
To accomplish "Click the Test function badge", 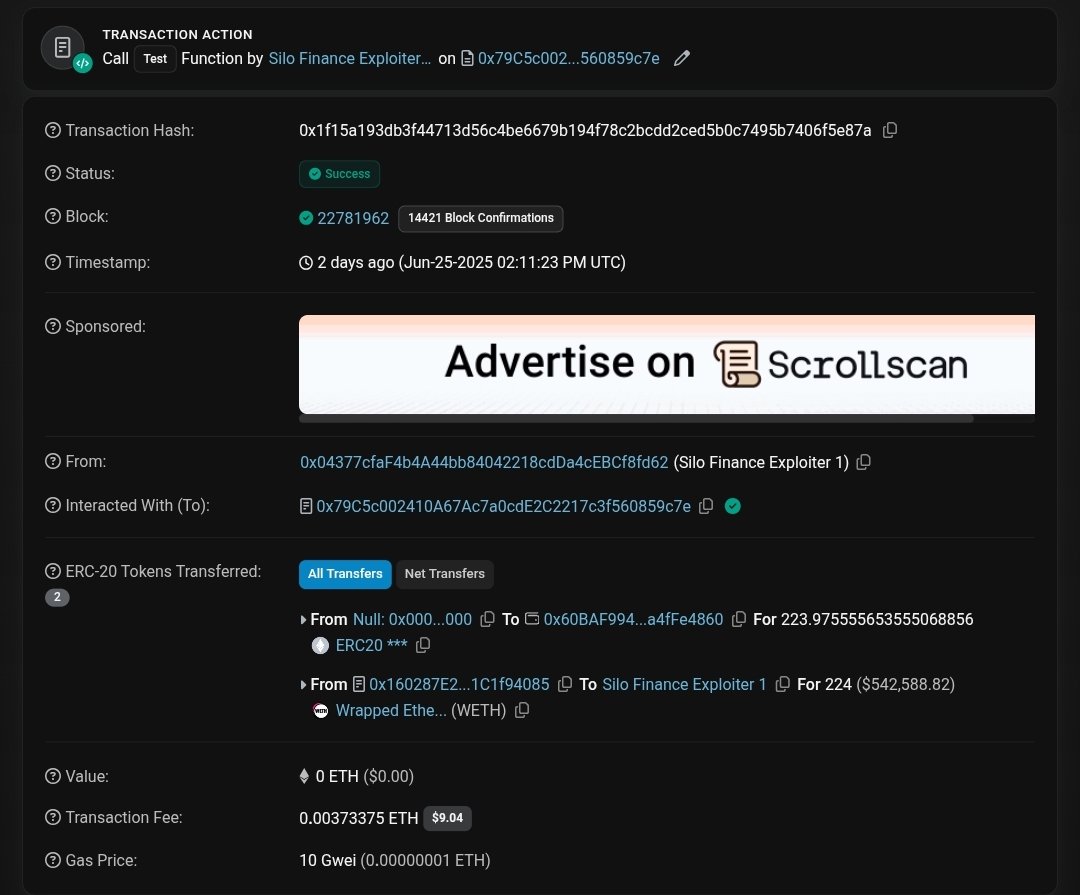I will tap(155, 59).
